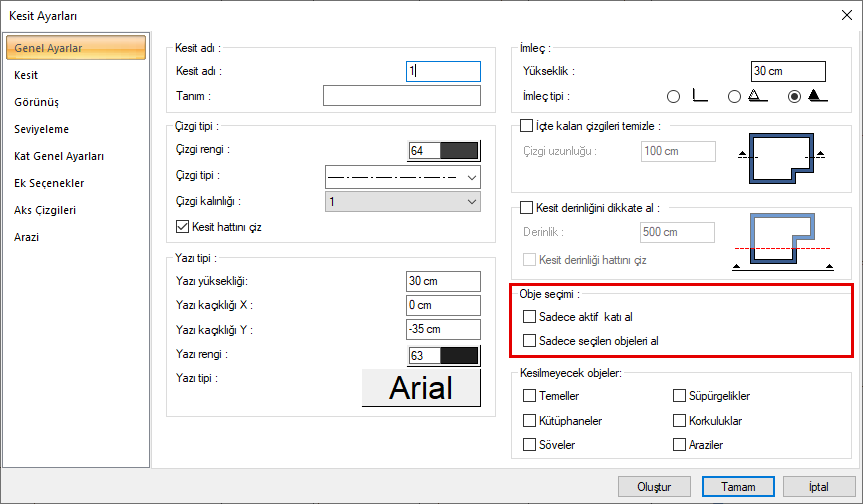Click the section depth preview diagram
The height and width of the screenshot is (504, 863).
pyautogui.click(x=780, y=241)
